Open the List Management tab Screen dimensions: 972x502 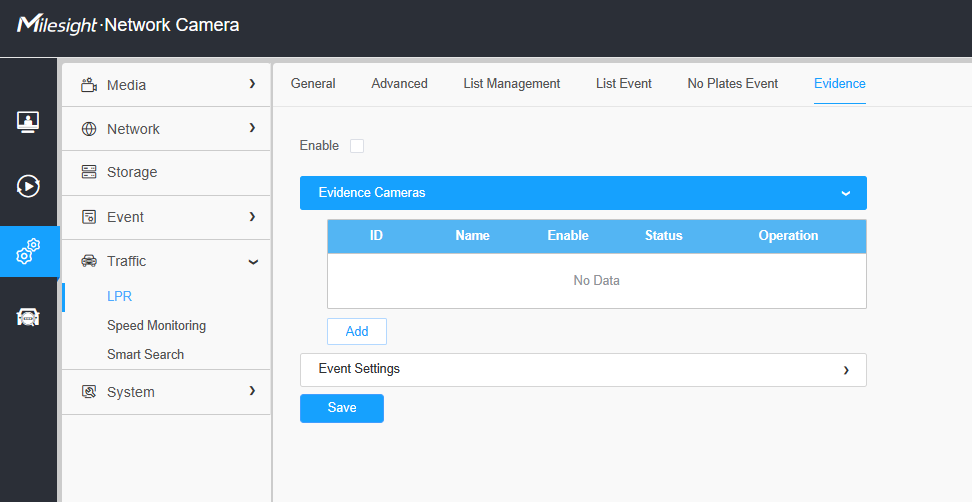[511, 84]
